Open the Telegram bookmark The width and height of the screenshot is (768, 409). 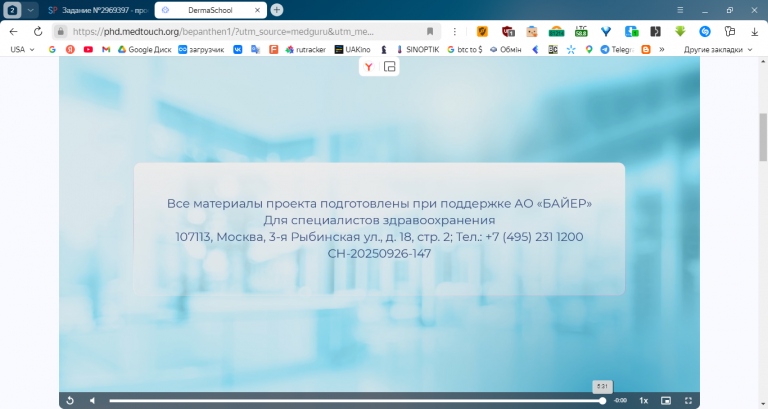pos(617,49)
